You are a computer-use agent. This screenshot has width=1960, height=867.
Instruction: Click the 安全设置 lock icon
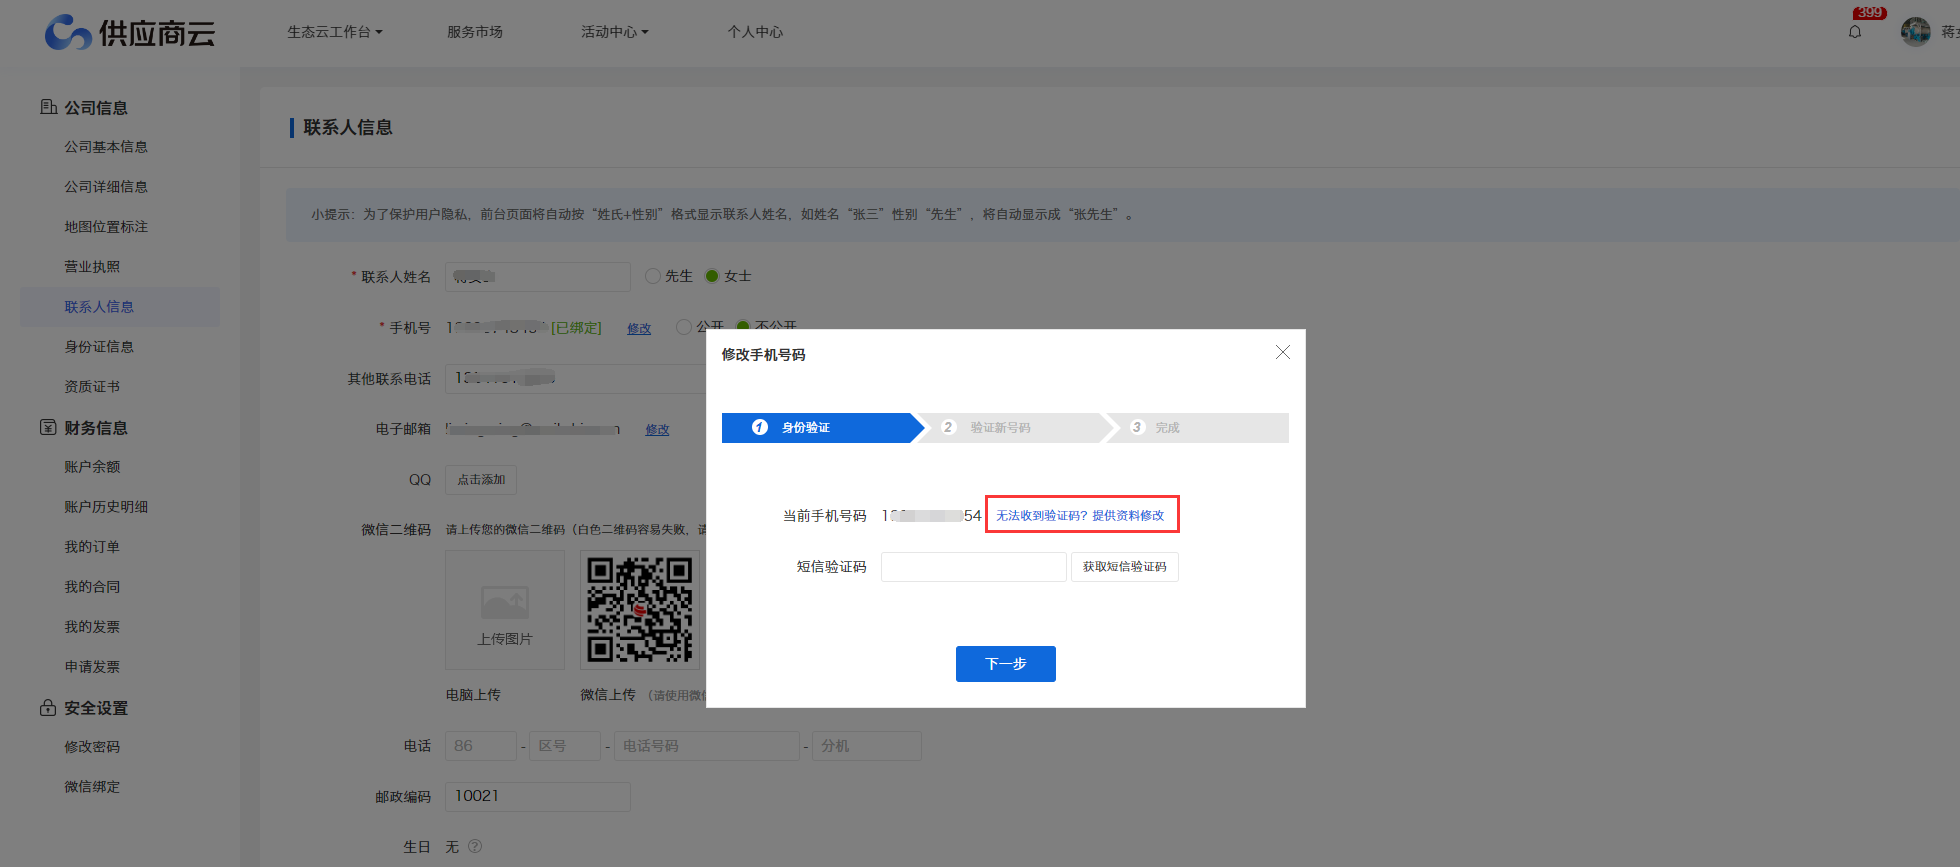click(x=48, y=707)
